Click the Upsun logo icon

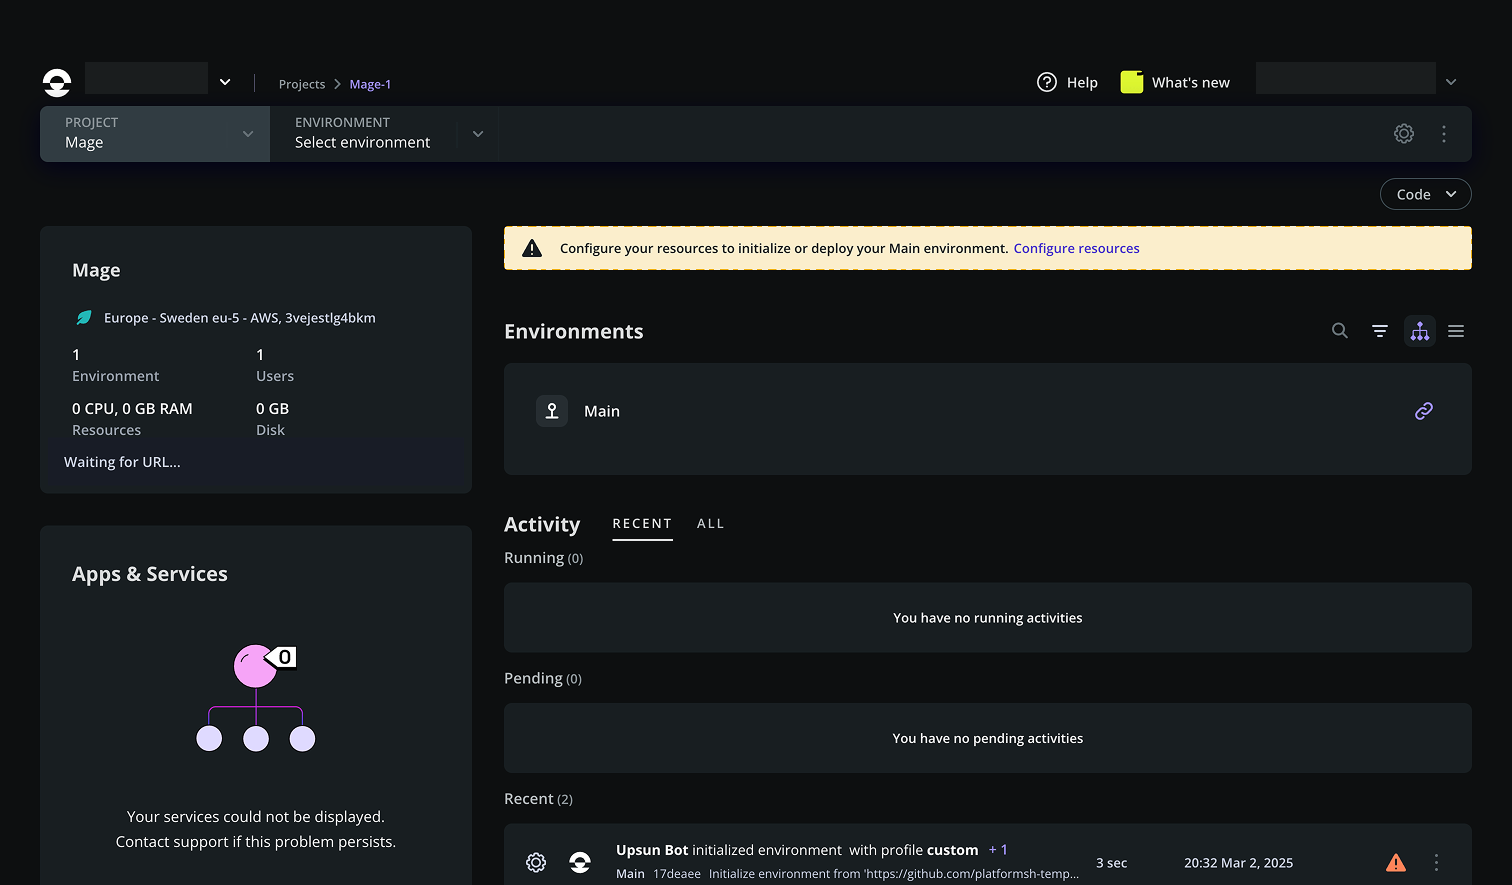(x=57, y=82)
